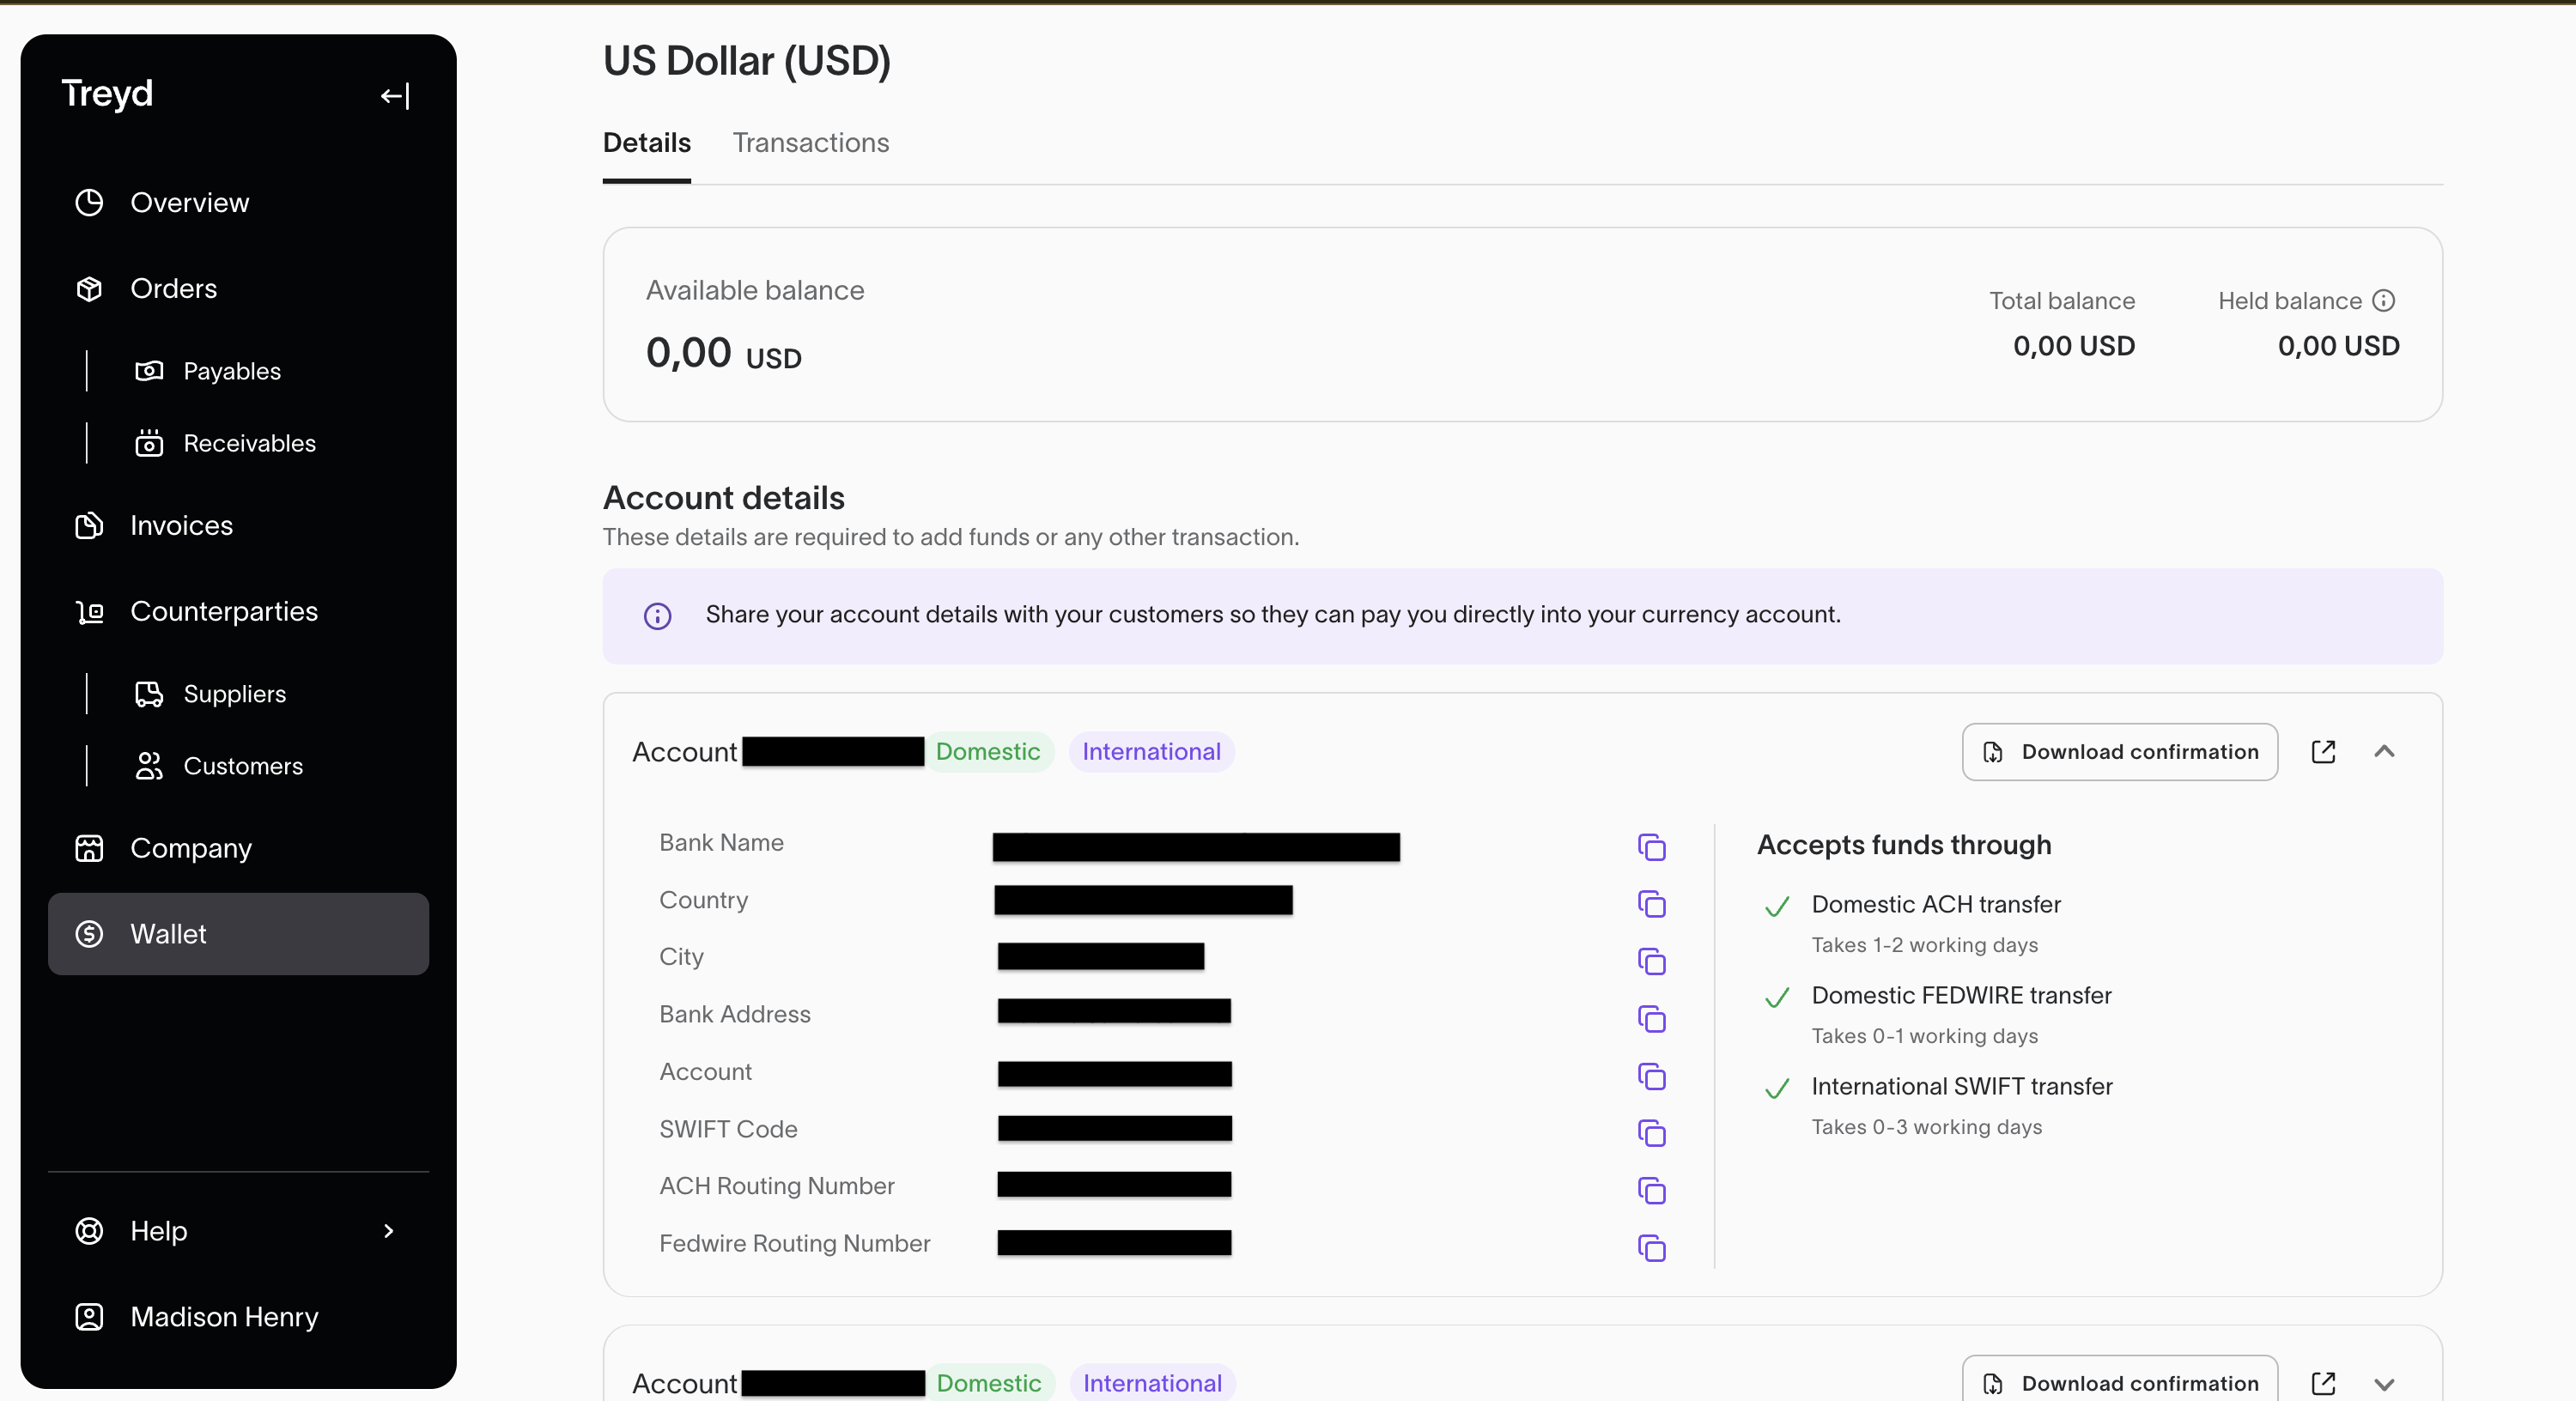This screenshot has height=1401, width=2576.
Task: Expand the second account details card
Action: 2384,1384
